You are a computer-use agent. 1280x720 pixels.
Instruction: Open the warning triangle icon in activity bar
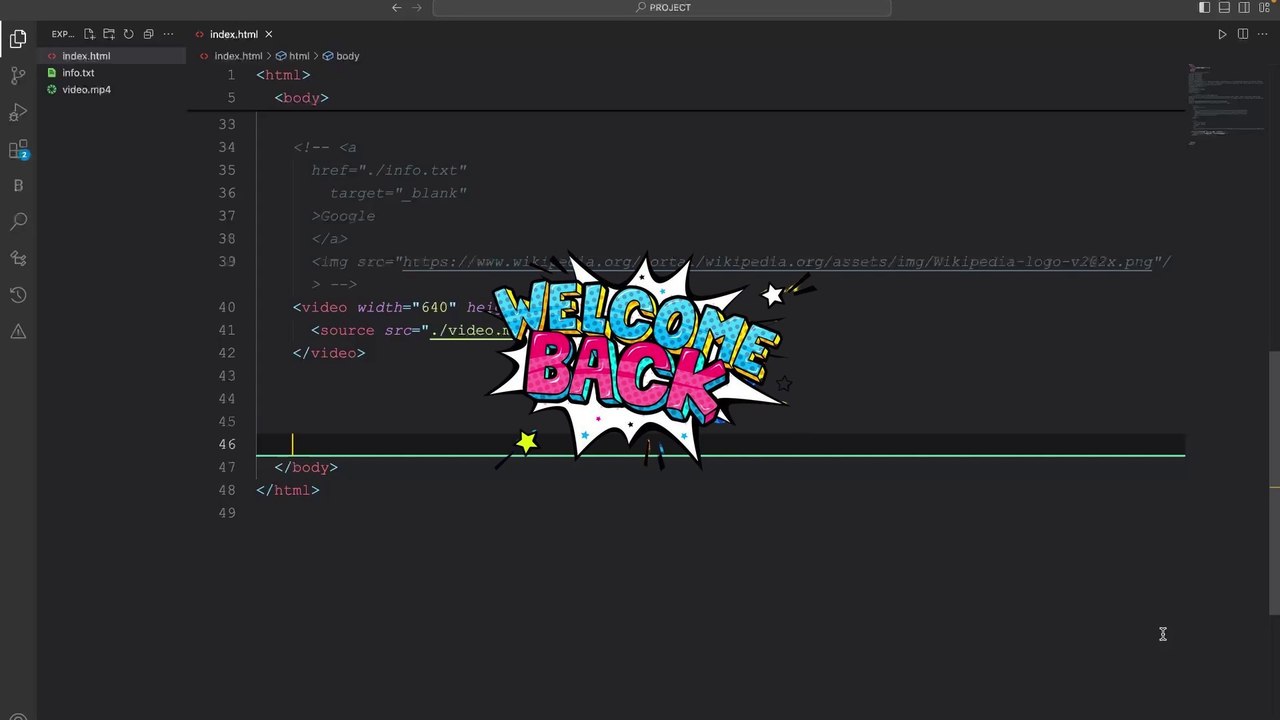[x=18, y=331]
